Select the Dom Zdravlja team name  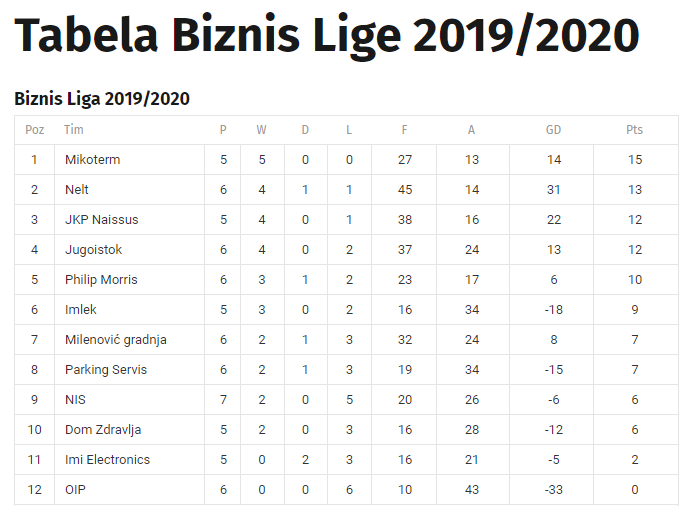click(103, 430)
